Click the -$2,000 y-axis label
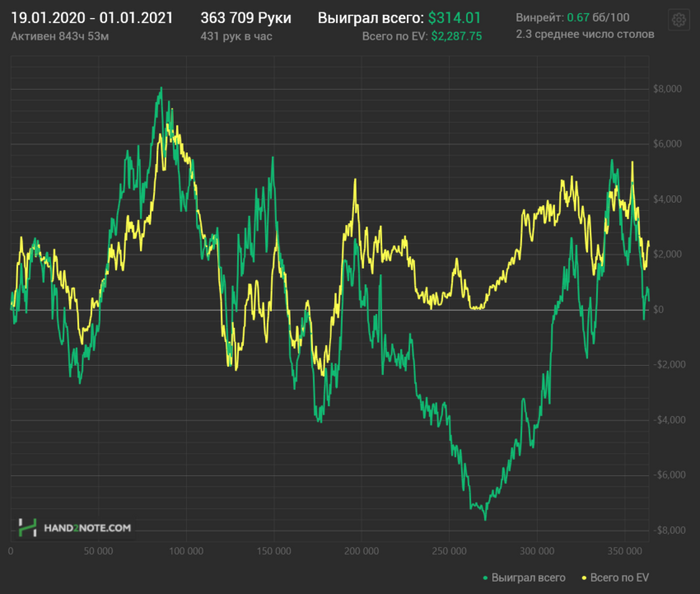Viewport: 700px width, 594px height. pos(669,364)
